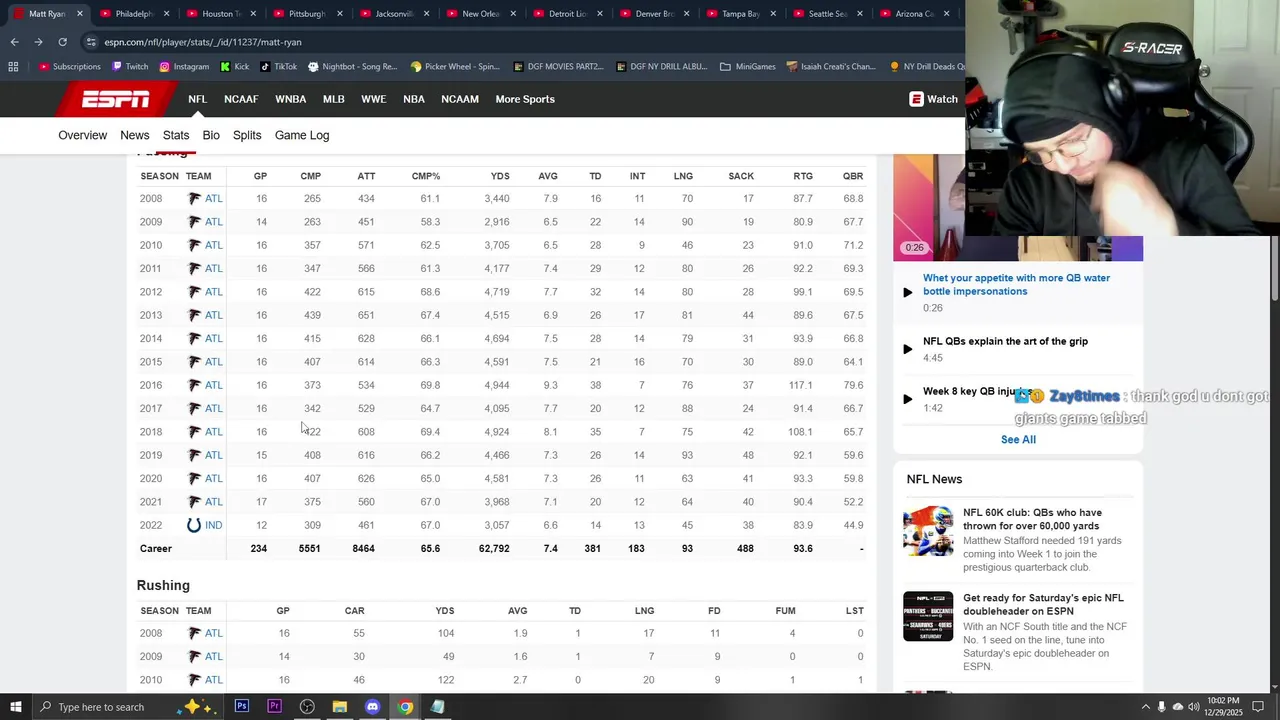Reload the ESPN page

point(62,42)
